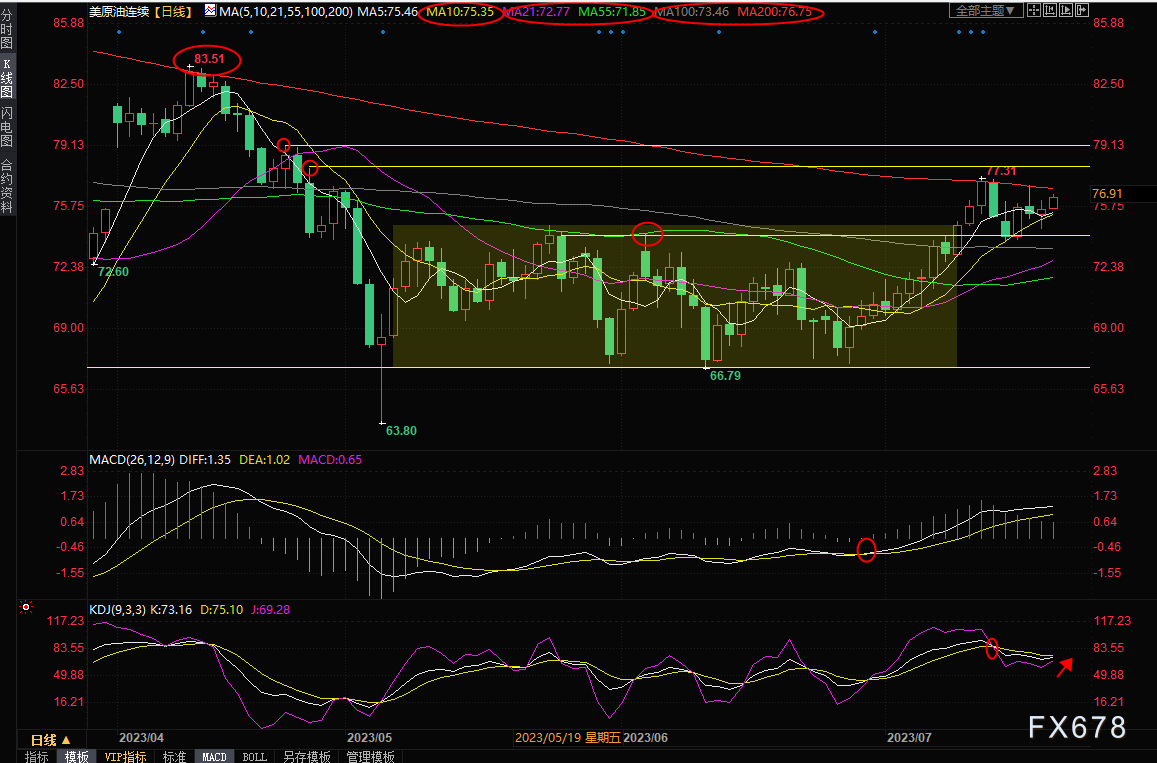1157x763 pixels.
Task: Click the yellow highlighted consolidation range box
Action: [674, 296]
